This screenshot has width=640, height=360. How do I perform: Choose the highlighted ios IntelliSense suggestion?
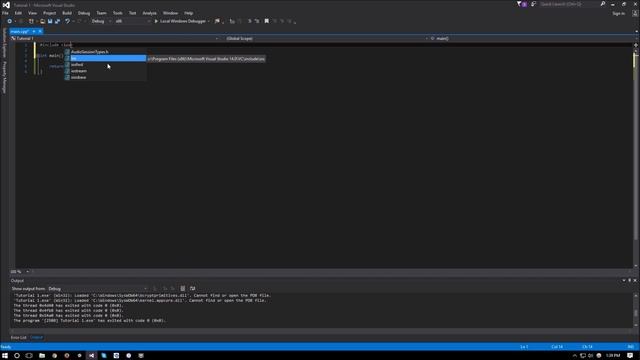pos(105,58)
